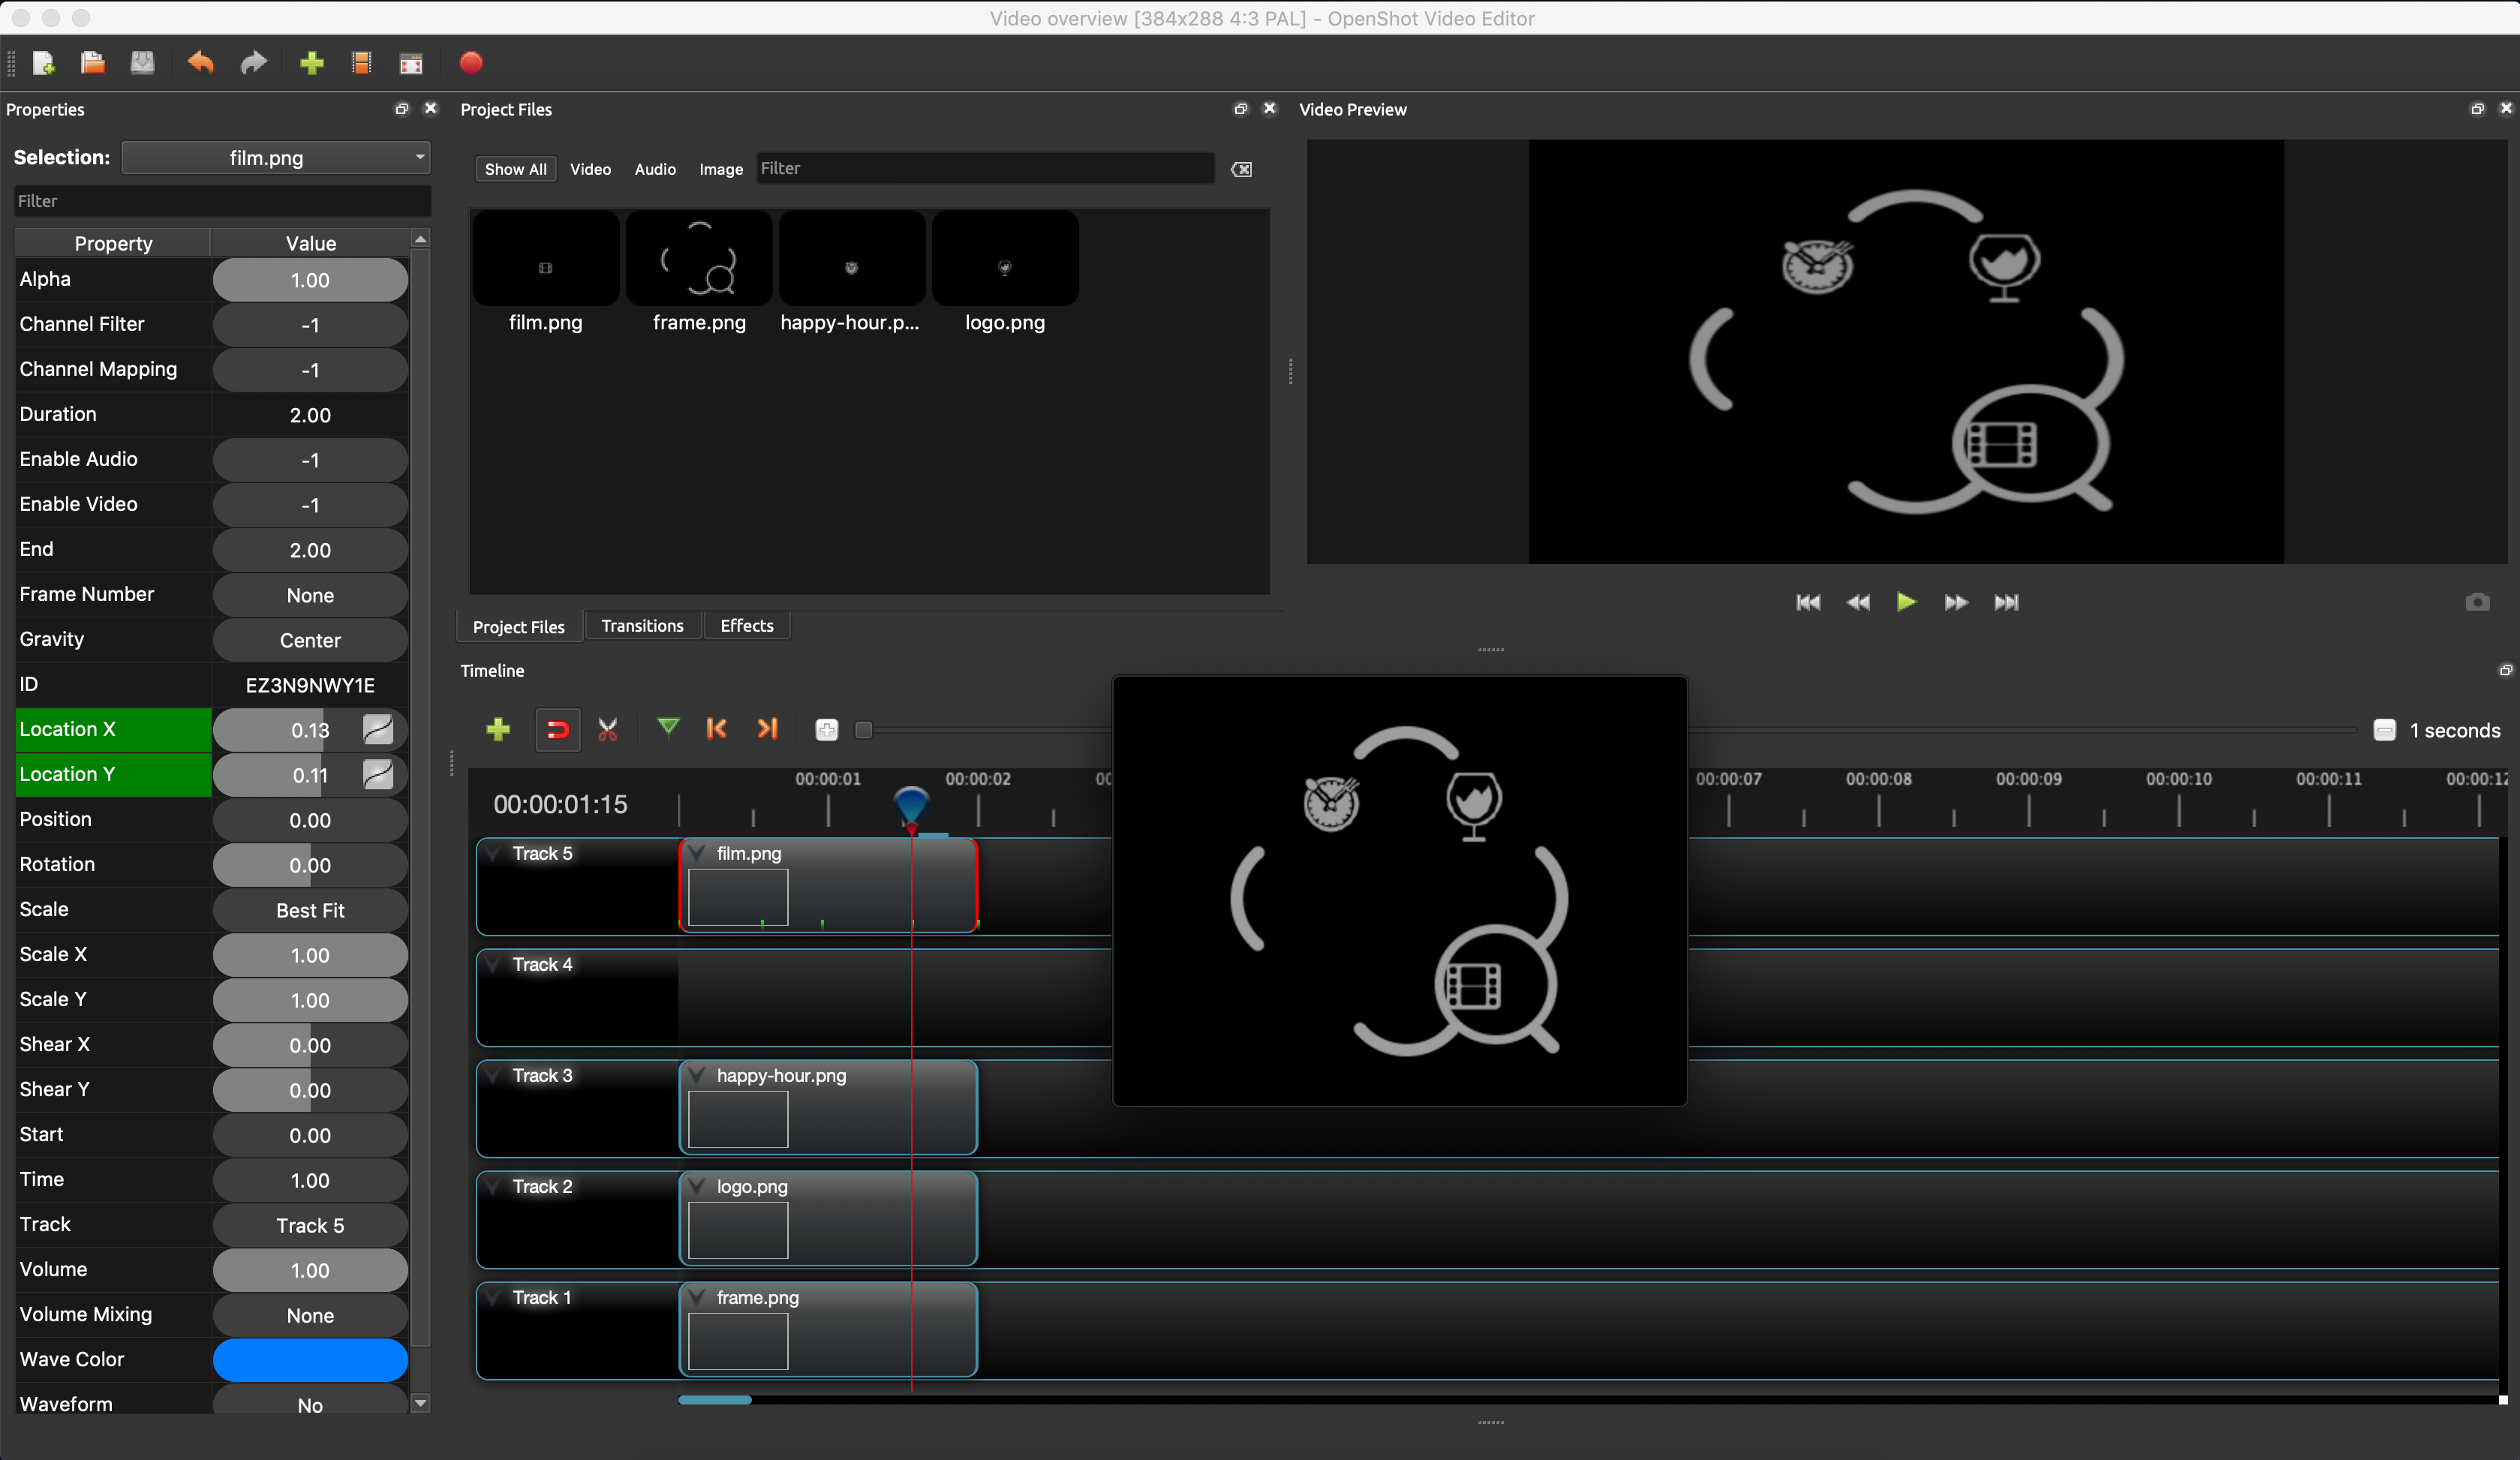Open the Track 5 header menu arrow

tap(494, 853)
